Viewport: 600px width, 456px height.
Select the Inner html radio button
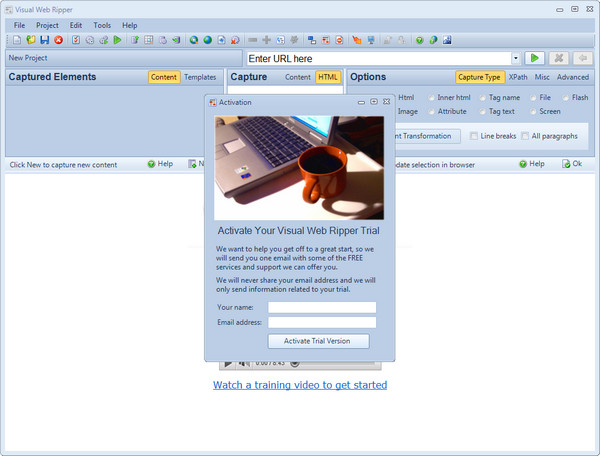(x=432, y=98)
